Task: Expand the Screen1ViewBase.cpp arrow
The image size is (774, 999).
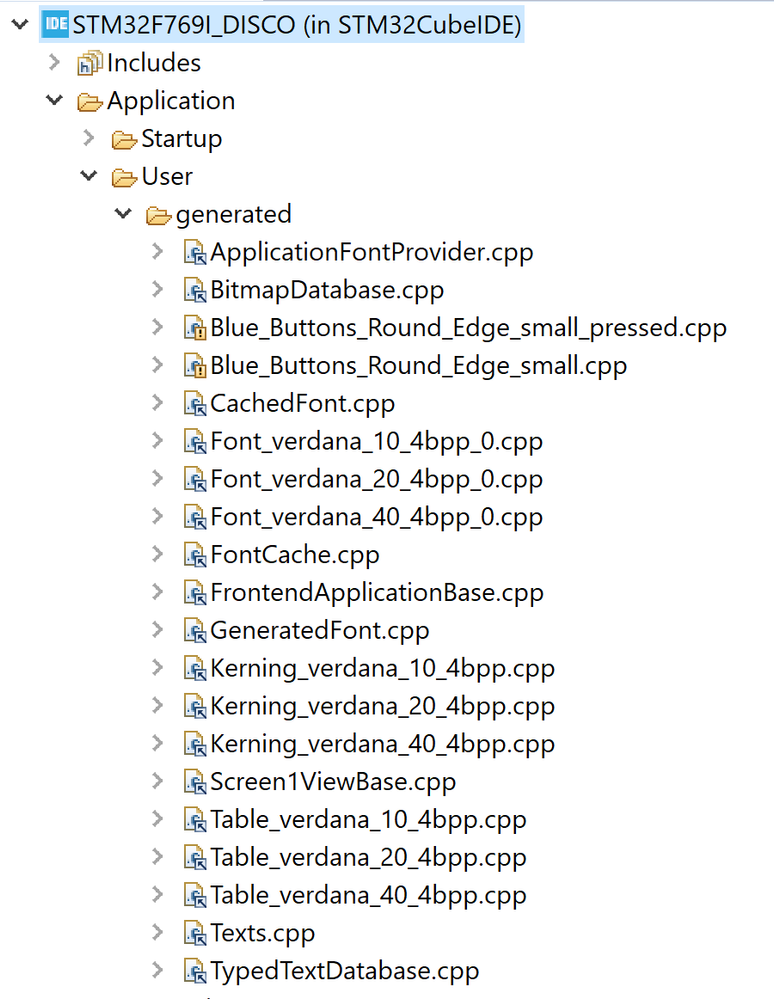Action: [157, 781]
